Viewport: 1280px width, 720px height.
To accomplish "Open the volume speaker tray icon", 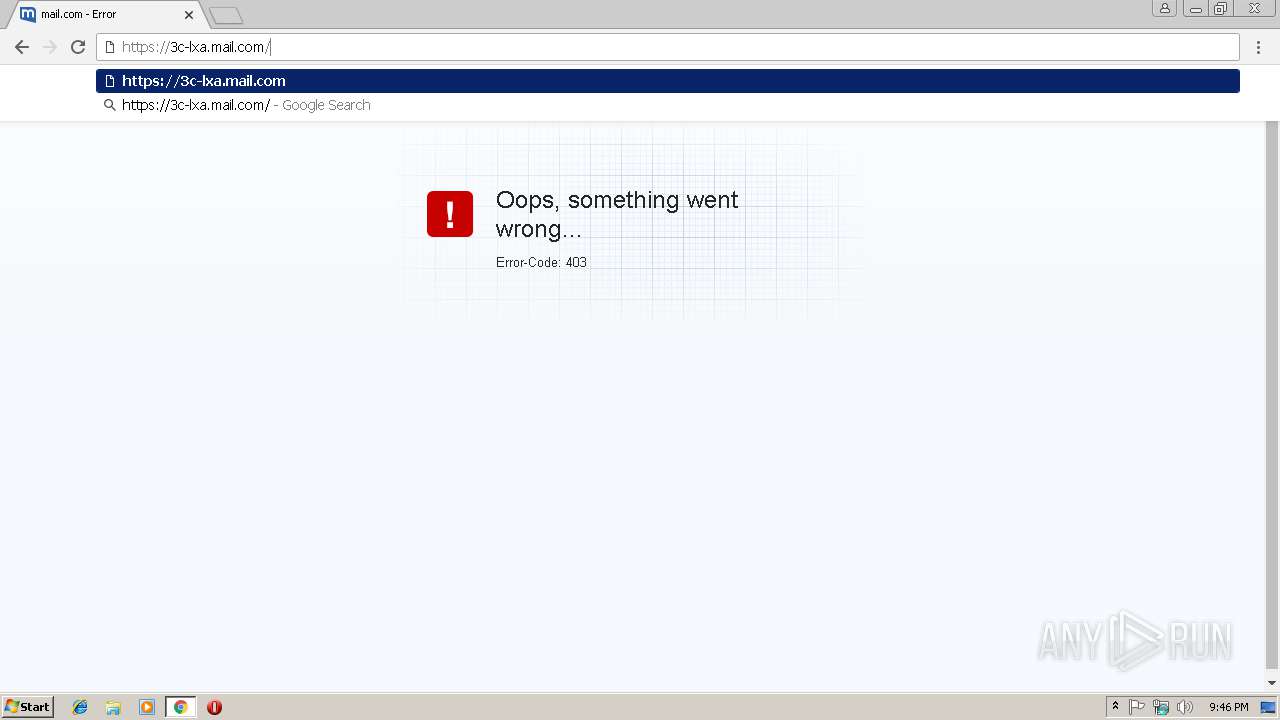I will click(1185, 707).
